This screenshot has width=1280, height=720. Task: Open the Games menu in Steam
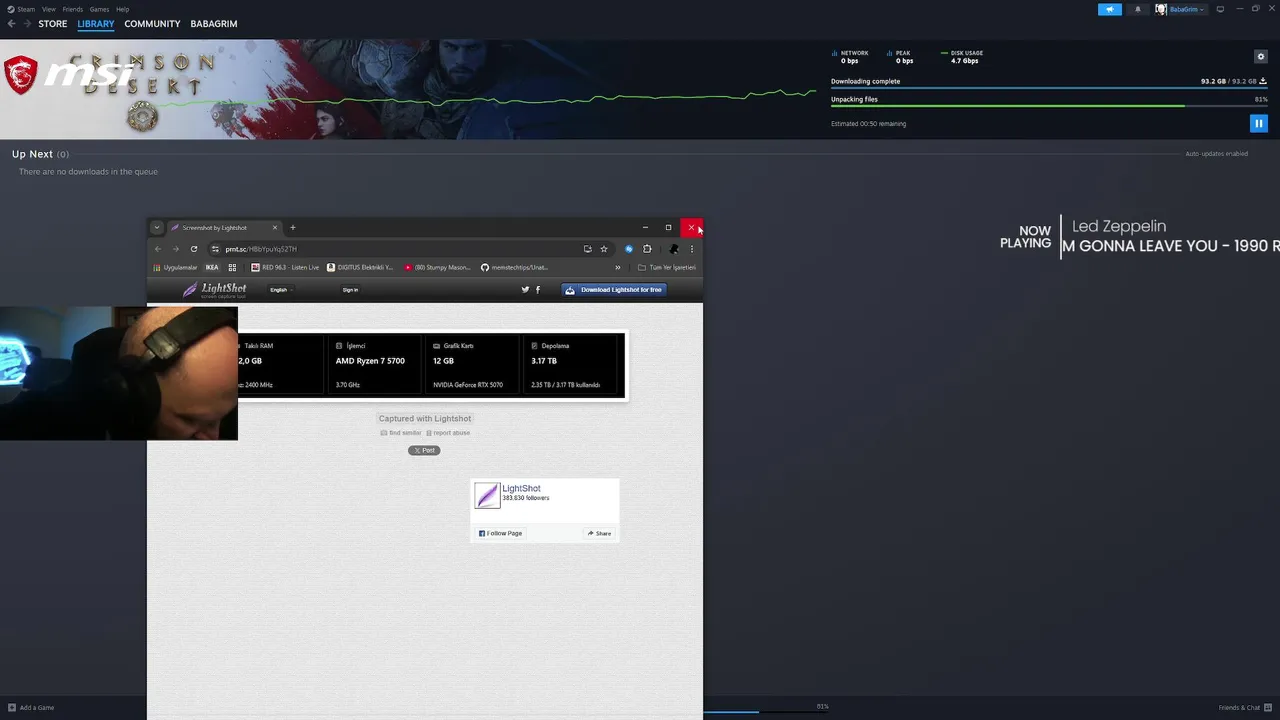point(99,9)
